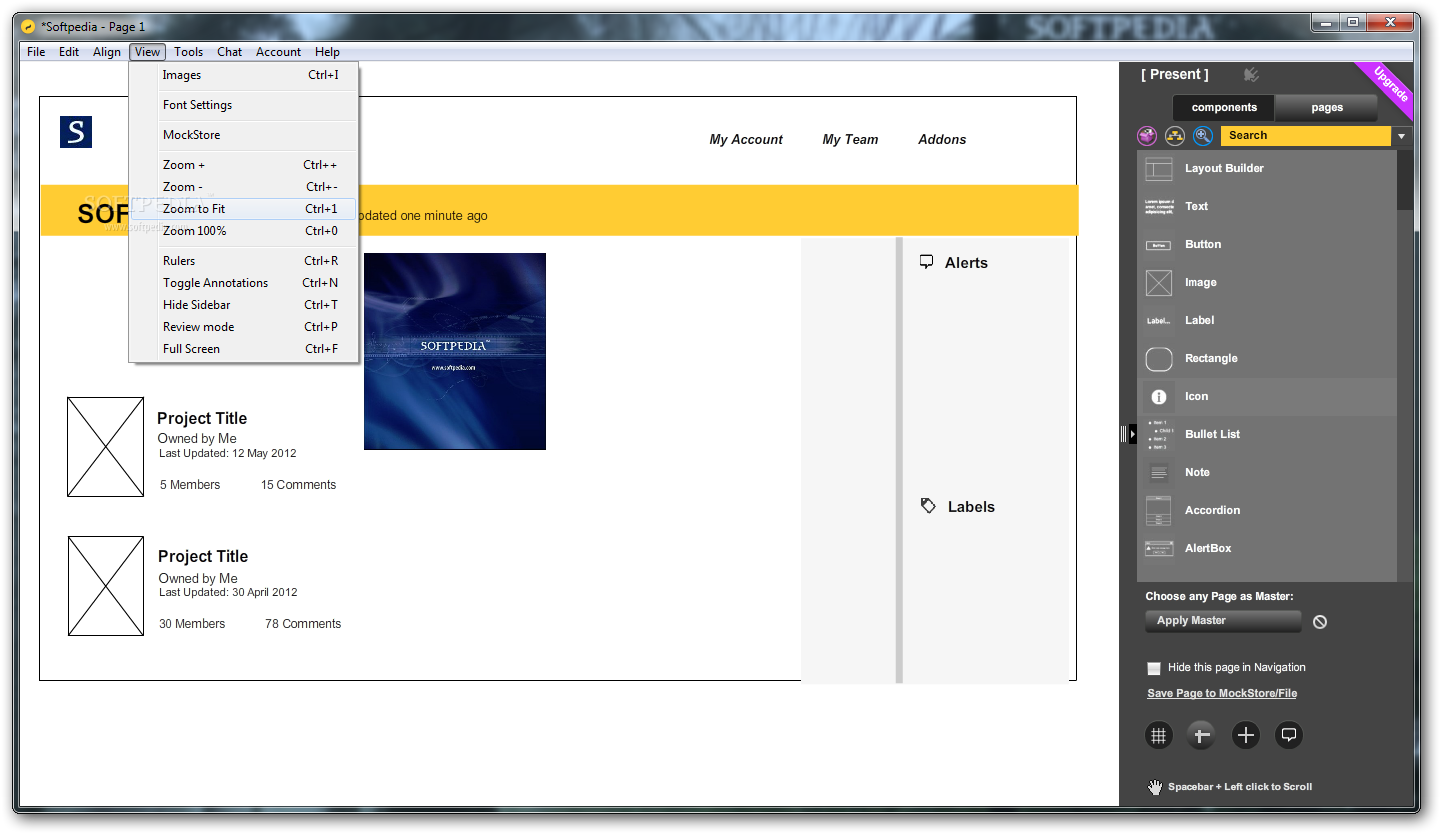Click My Account link on canvas
The width and height of the screenshot is (1441, 834).
tap(746, 140)
